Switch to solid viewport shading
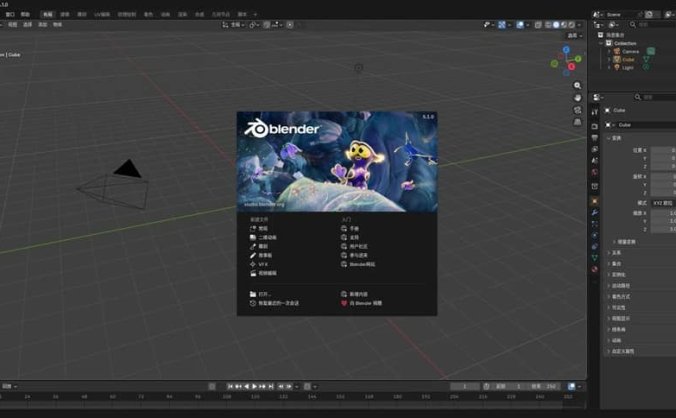The image size is (676, 418). (x=556, y=25)
